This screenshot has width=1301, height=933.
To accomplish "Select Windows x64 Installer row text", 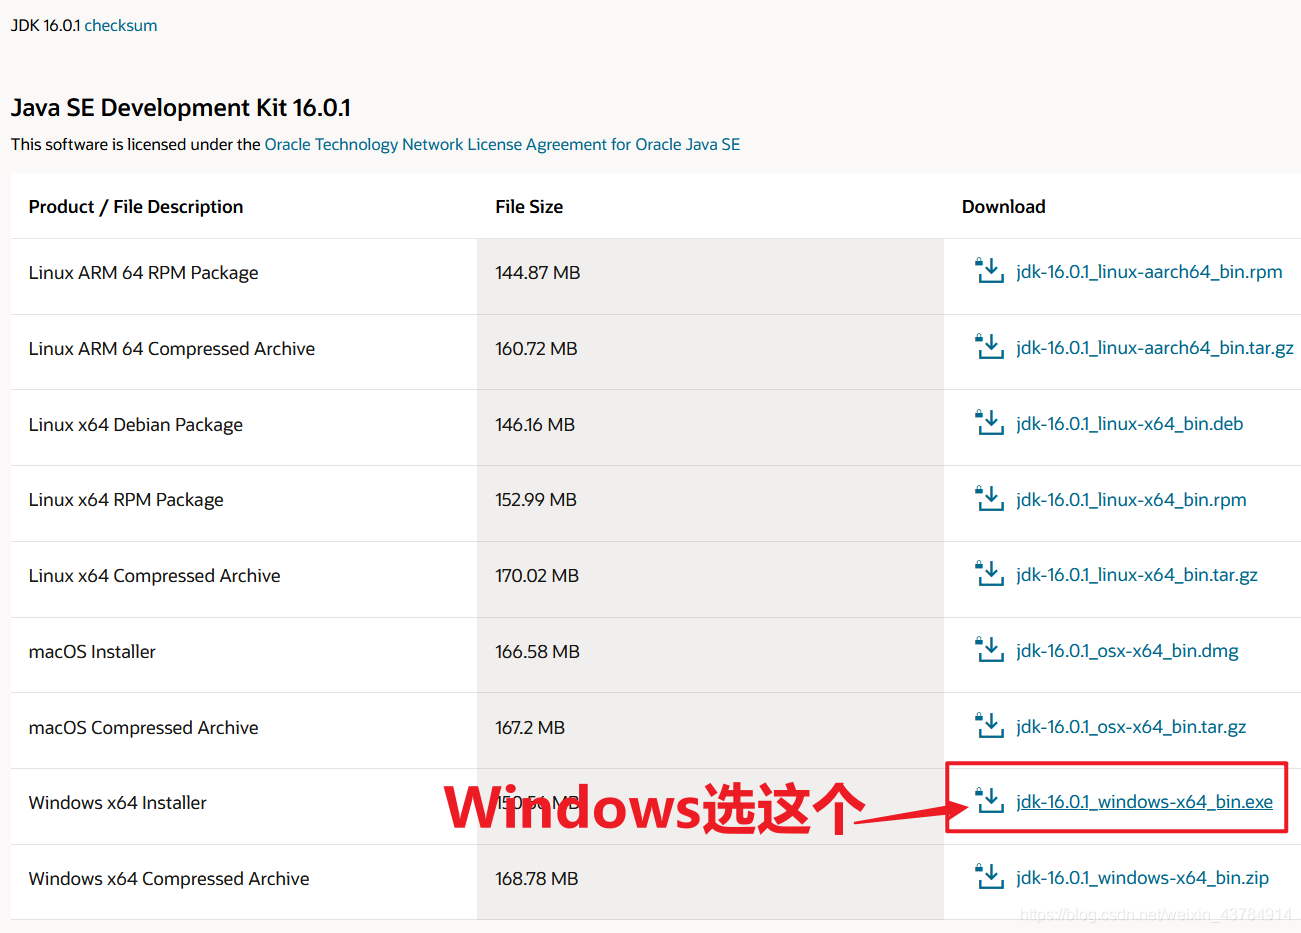I will 118,803.
